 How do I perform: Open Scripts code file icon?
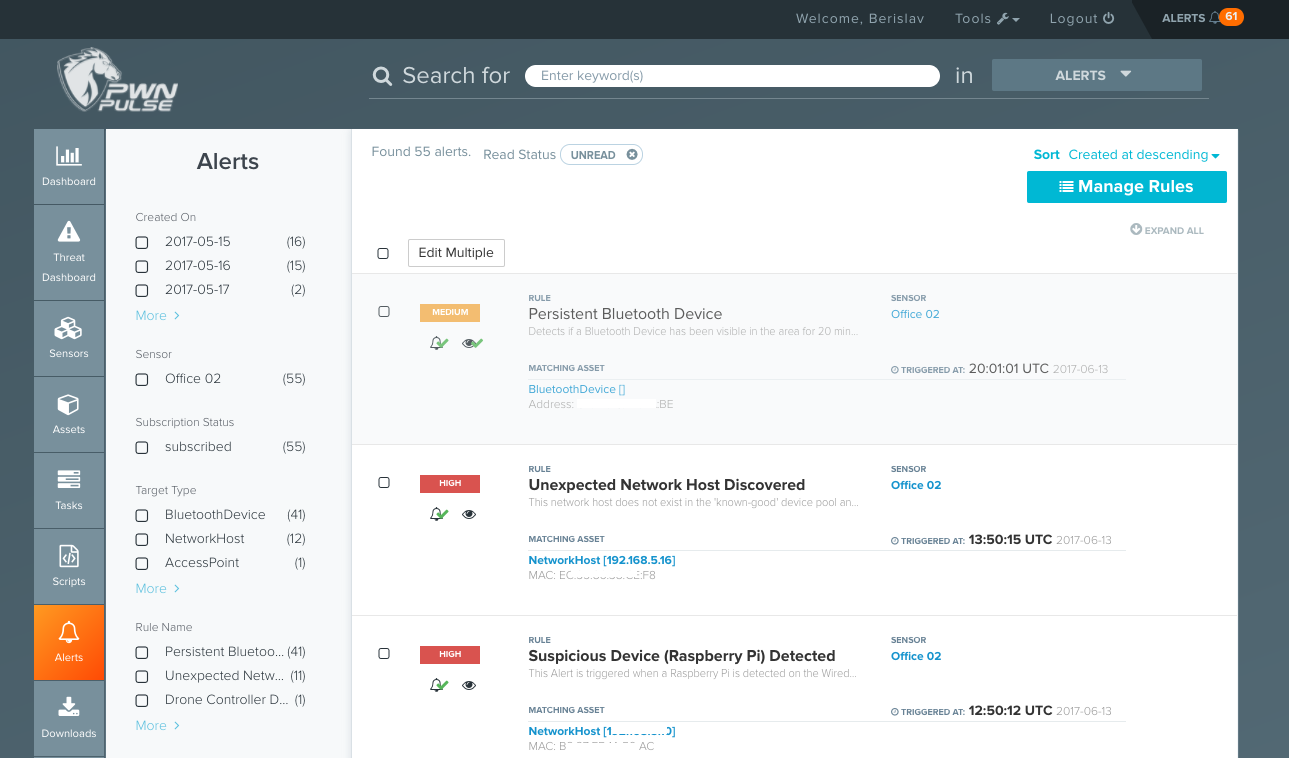(68, 556)
